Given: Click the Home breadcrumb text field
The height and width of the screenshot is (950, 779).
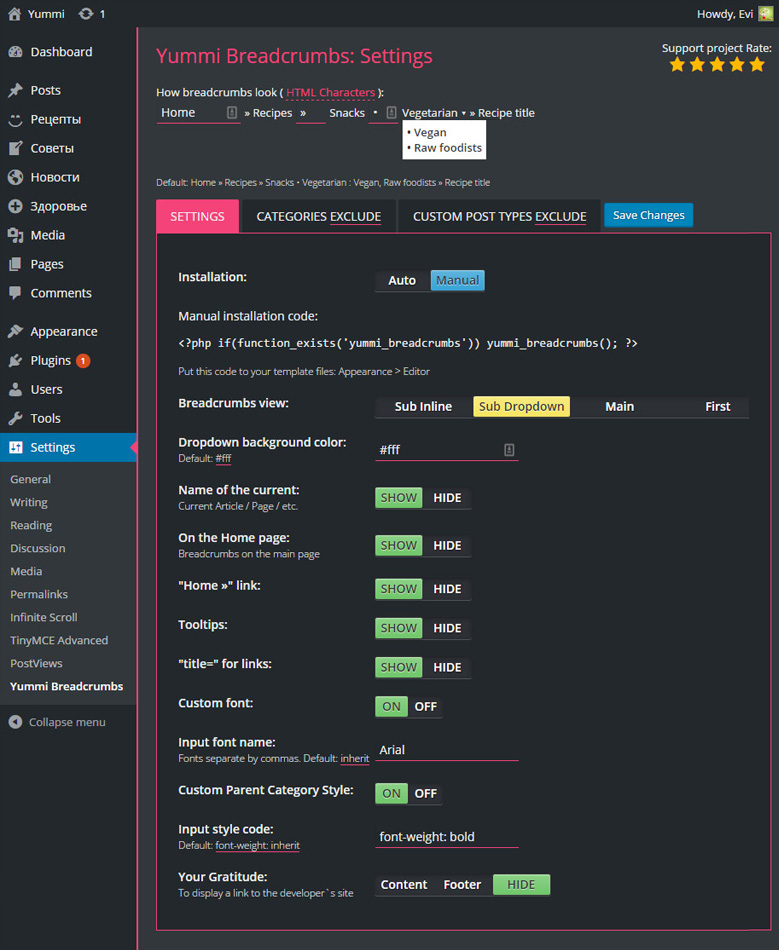Looking at the screenshot, I should pyautogui.click(x=197, y=113).
